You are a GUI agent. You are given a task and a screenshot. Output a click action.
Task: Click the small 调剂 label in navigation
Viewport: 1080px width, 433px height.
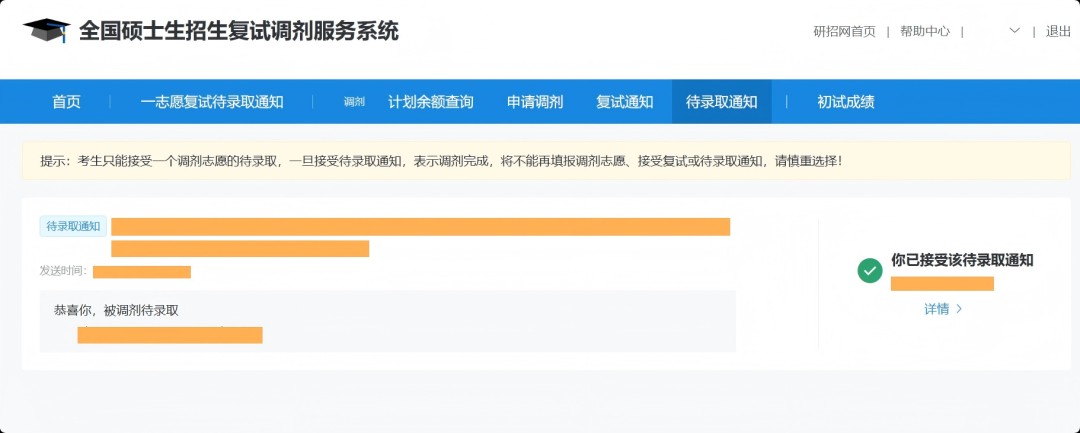pyautogui.click(x=354, y=102)
